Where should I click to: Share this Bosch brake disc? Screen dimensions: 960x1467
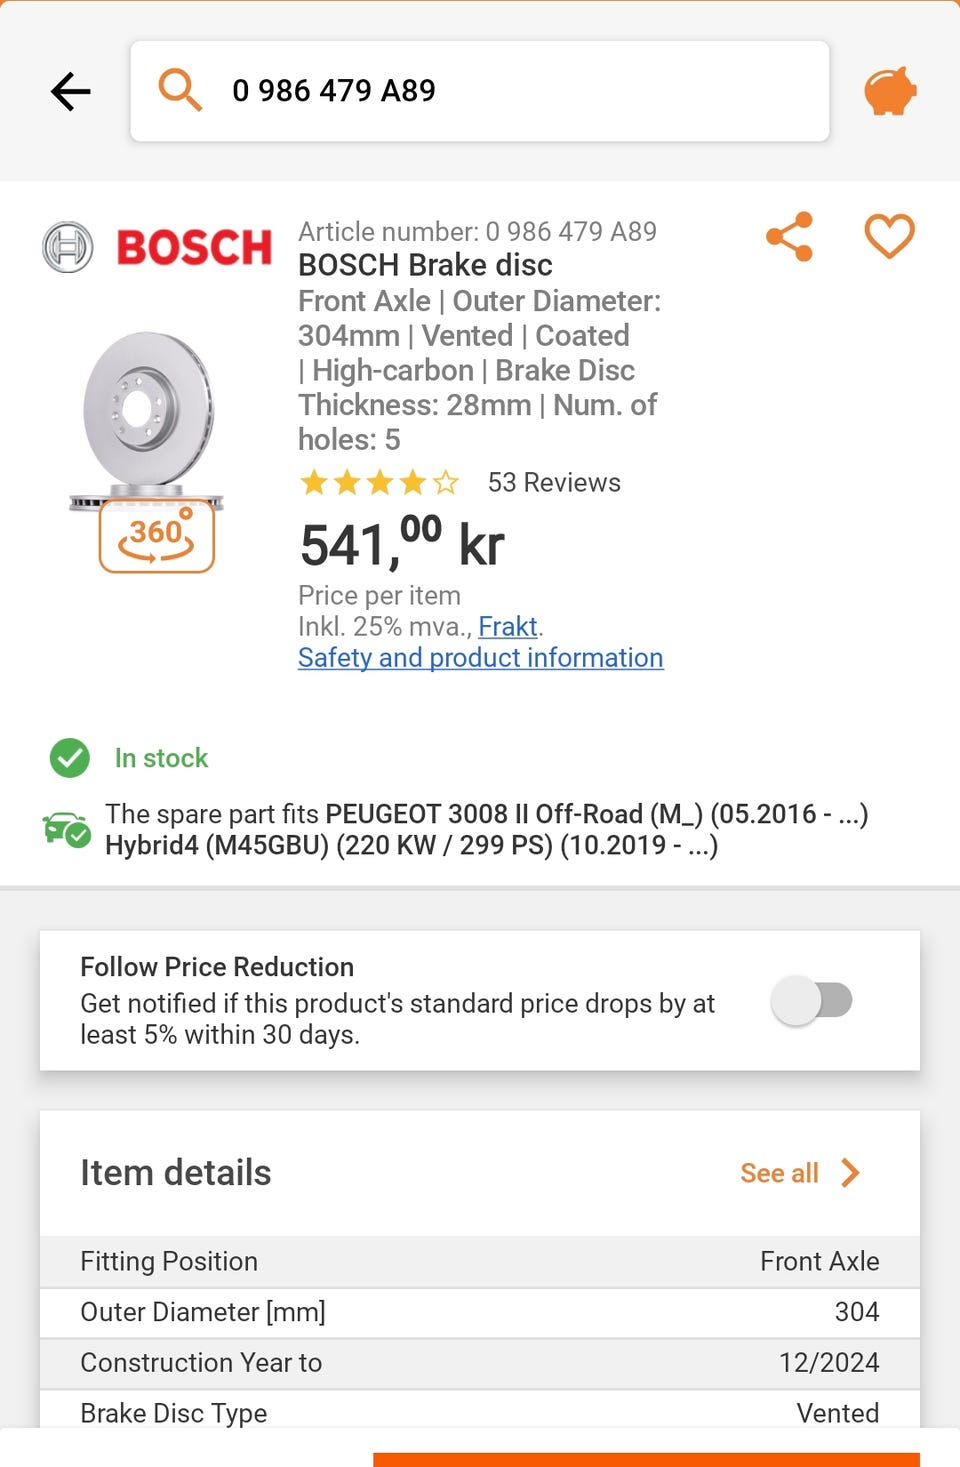790,237
